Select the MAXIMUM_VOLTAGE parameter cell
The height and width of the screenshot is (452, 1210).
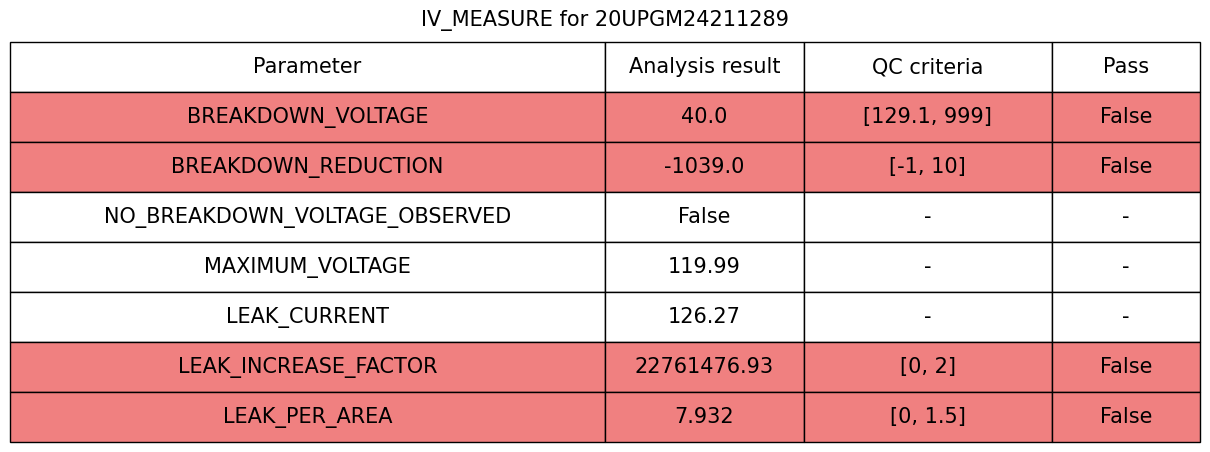coord(307,267)
